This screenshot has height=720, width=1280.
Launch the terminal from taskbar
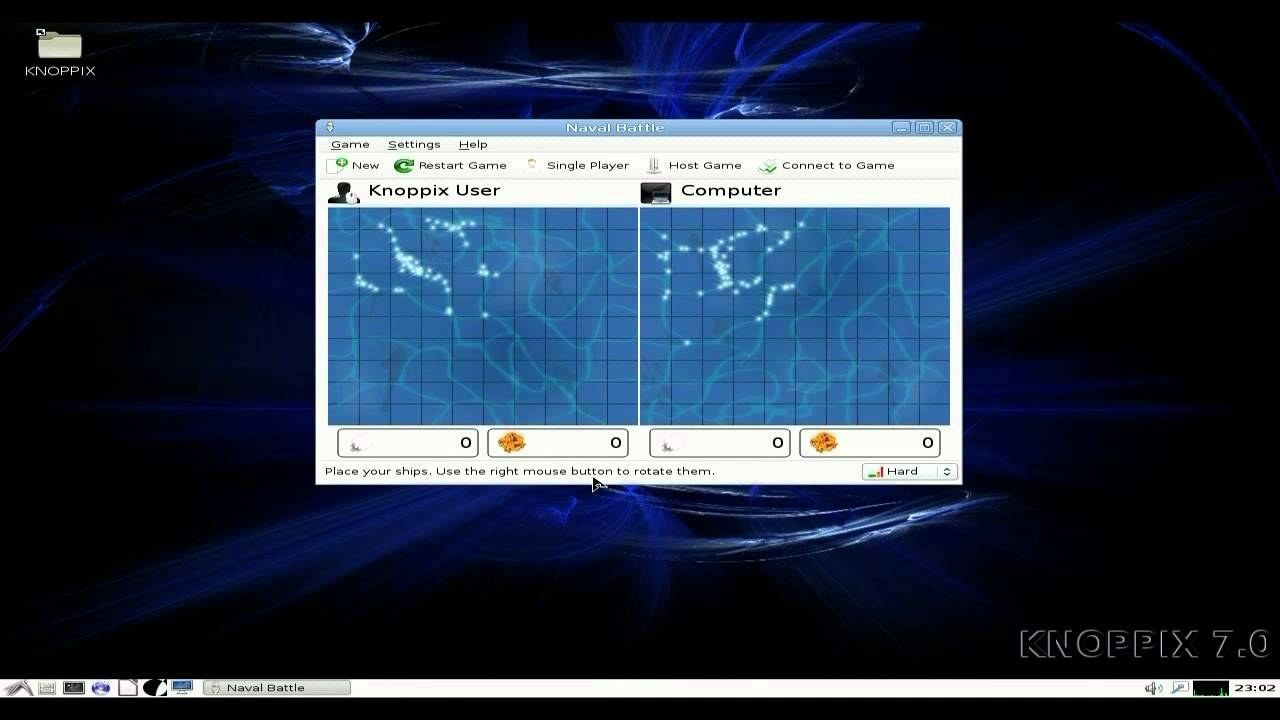[x=74, y=688]
